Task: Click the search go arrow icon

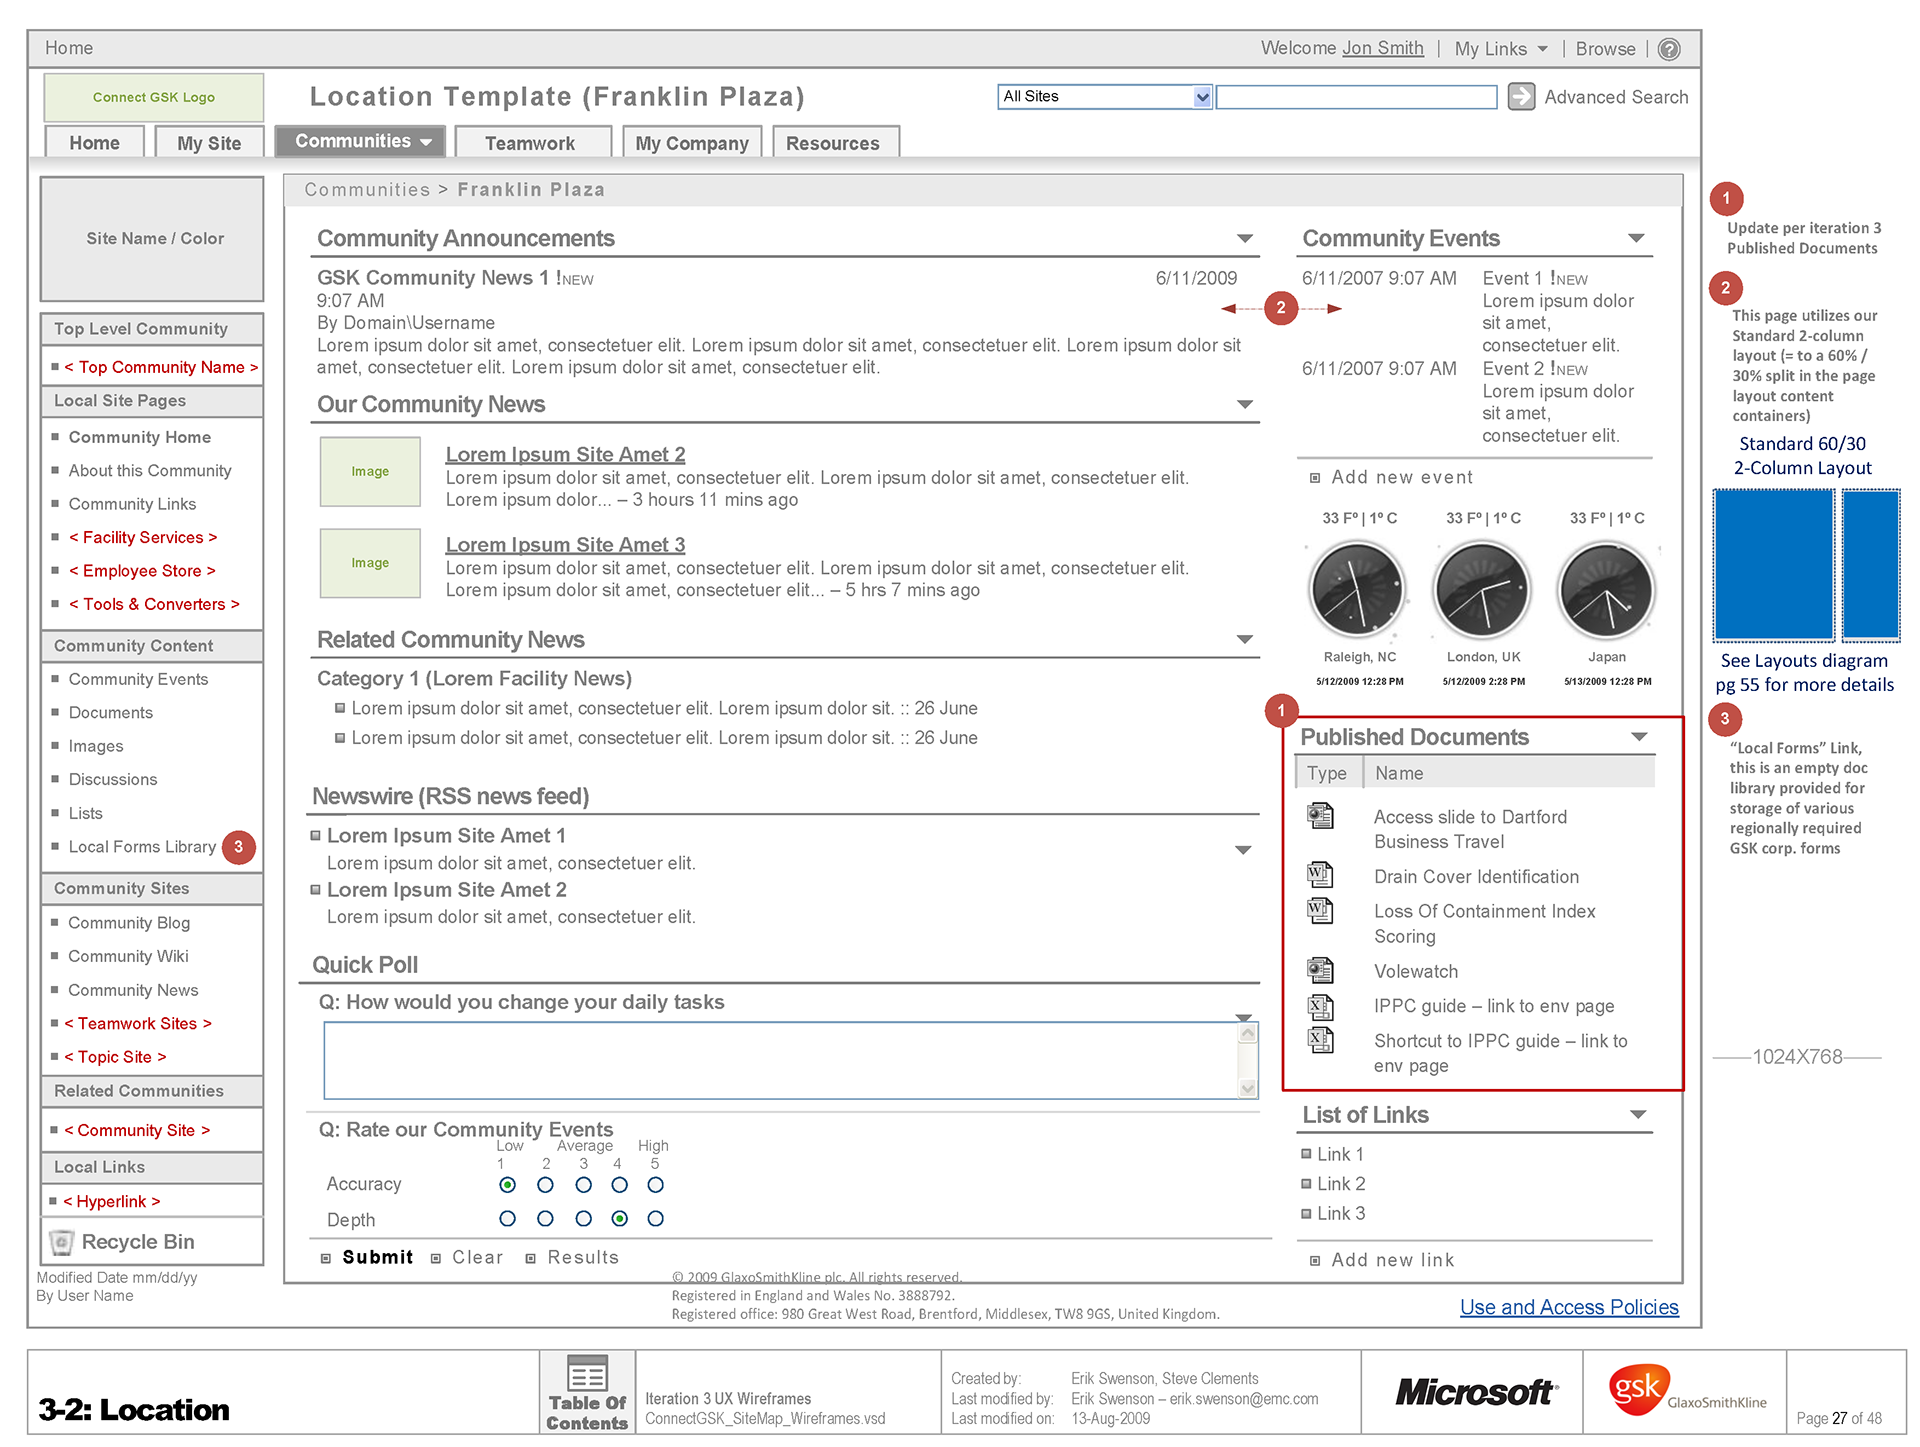Action: click(1521, 96)
